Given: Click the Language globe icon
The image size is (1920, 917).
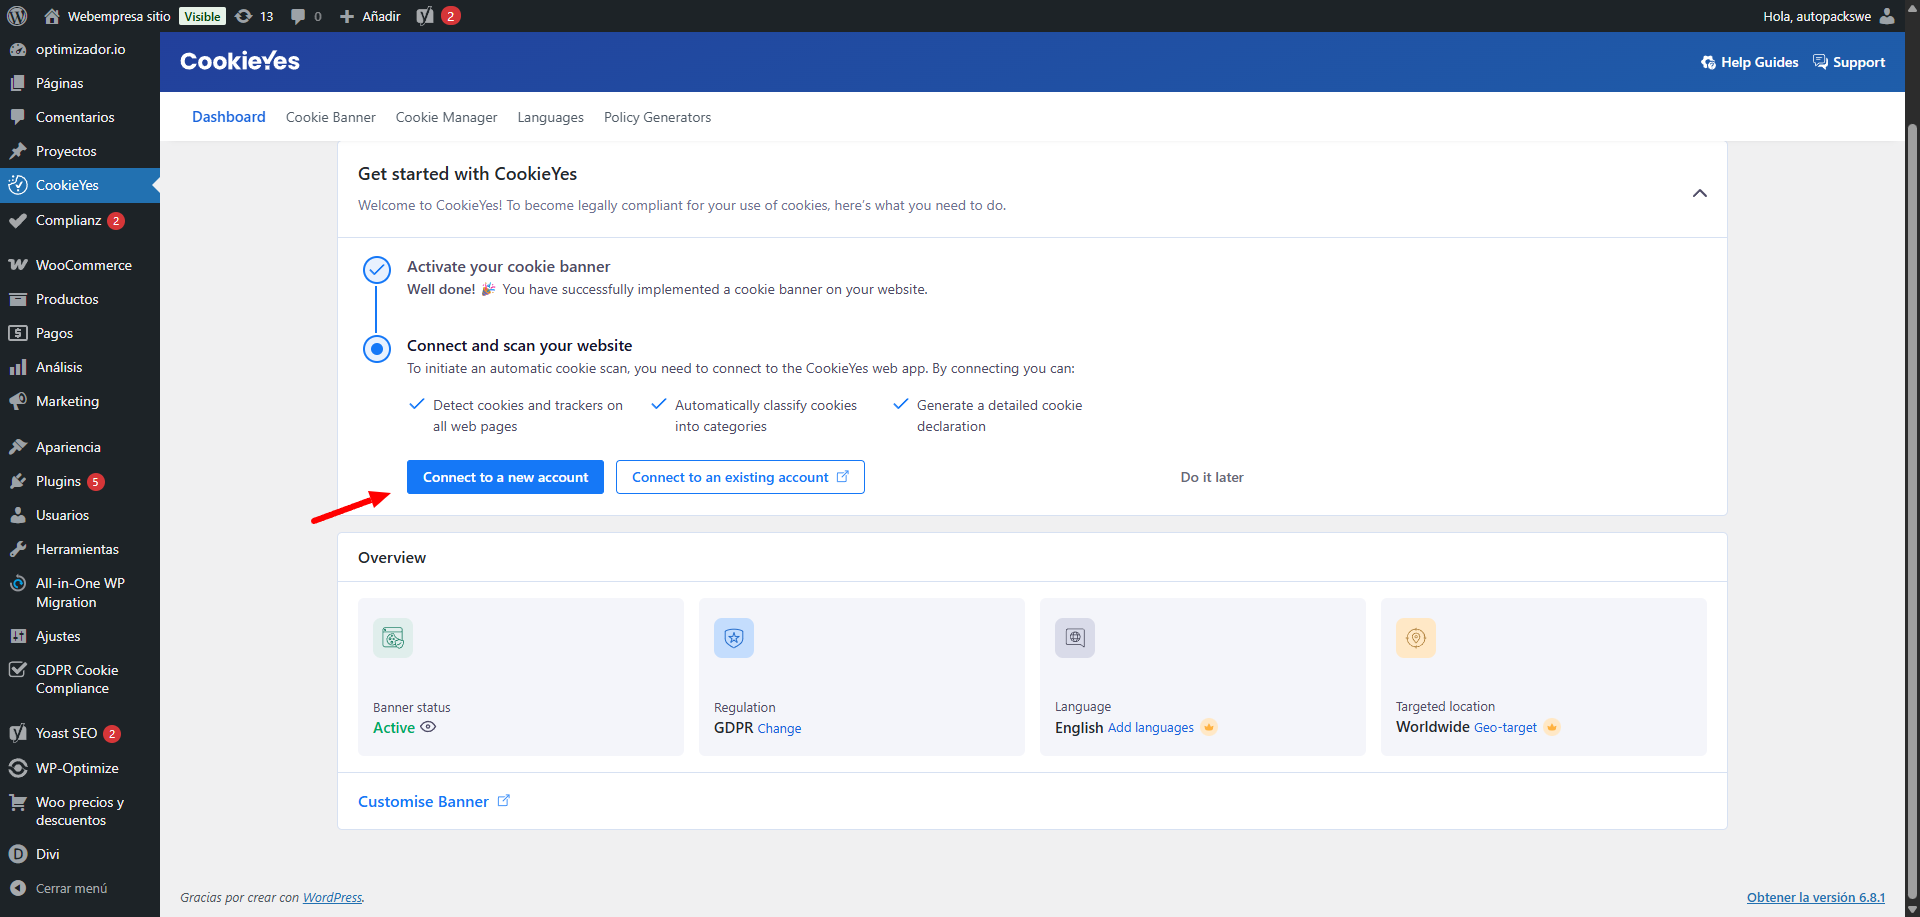Looking at the screenshot, I should pyautogui.click(x=1075, y=638).
